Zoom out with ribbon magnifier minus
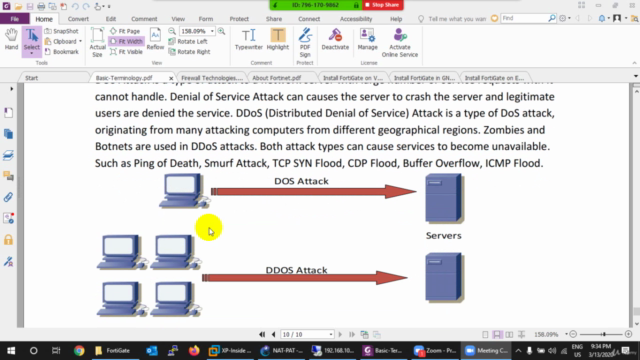Image resolution: width=640 pixels, height=360 pixels. (x=172, y=31)
